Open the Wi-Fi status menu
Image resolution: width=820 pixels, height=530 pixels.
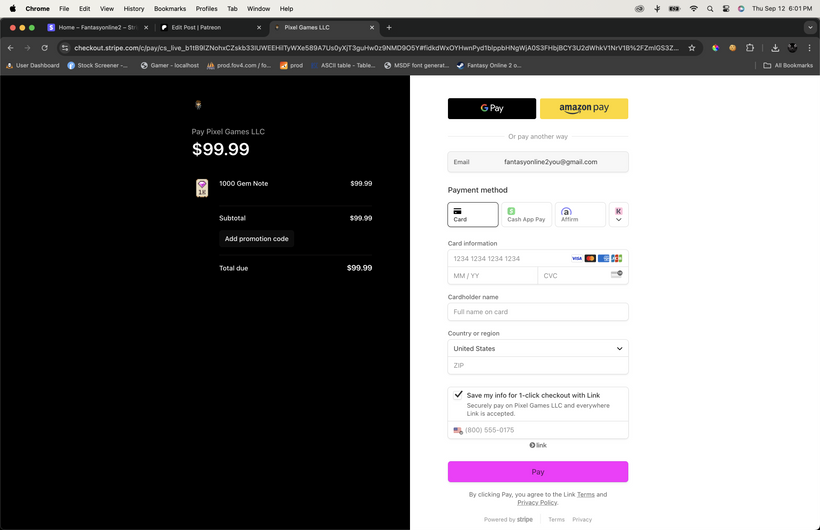tap(693, 9)
